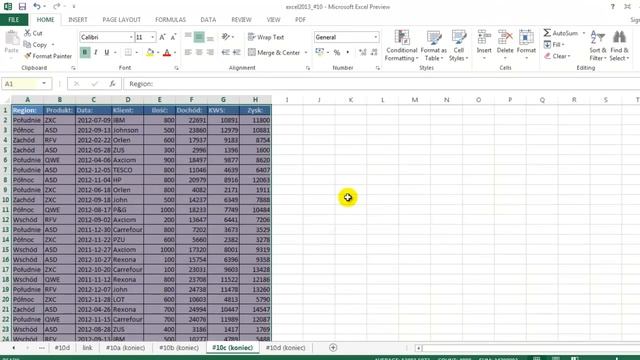Open the Format cells menu
The width and height of the screenshot is (640, 360).
[526, 45]
